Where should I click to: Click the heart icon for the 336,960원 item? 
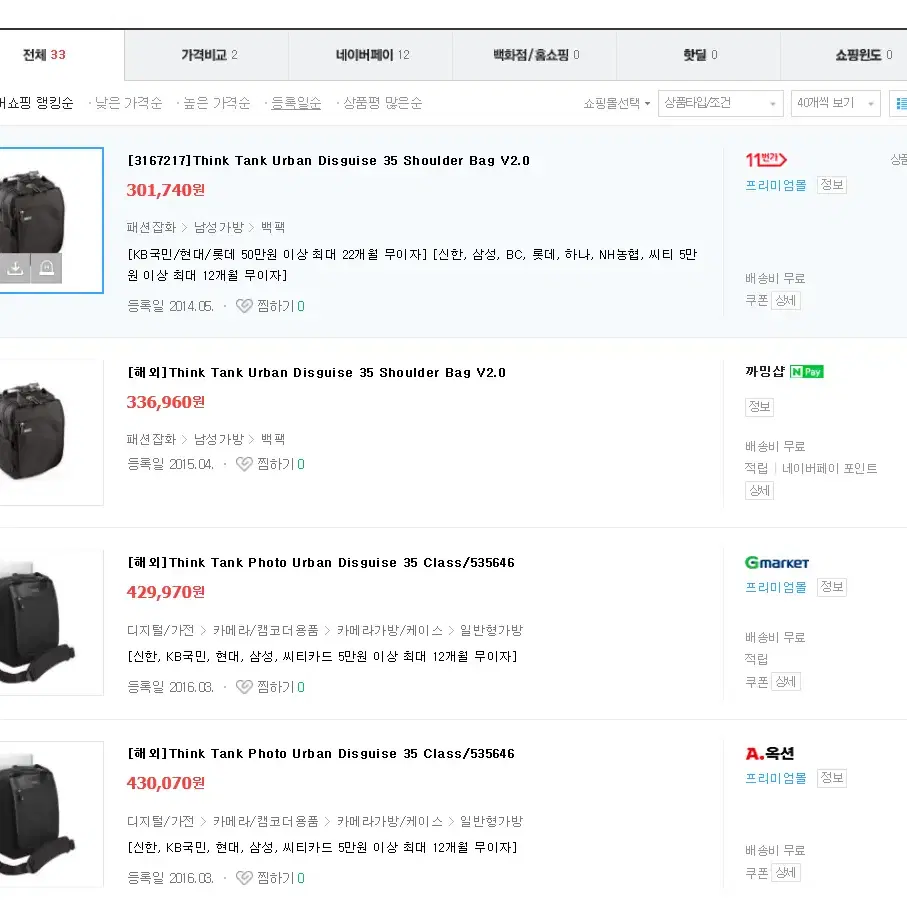click(x=244, y=464)
